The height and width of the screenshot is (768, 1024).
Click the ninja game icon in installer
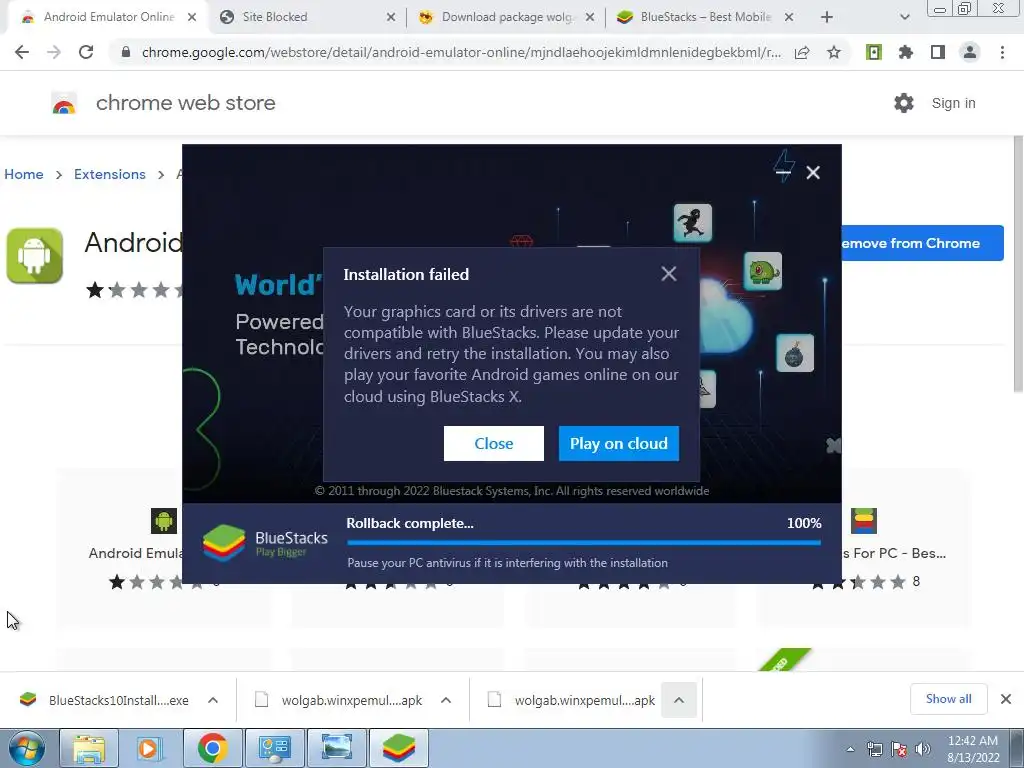pyautogui.click(x=692, y=223)
